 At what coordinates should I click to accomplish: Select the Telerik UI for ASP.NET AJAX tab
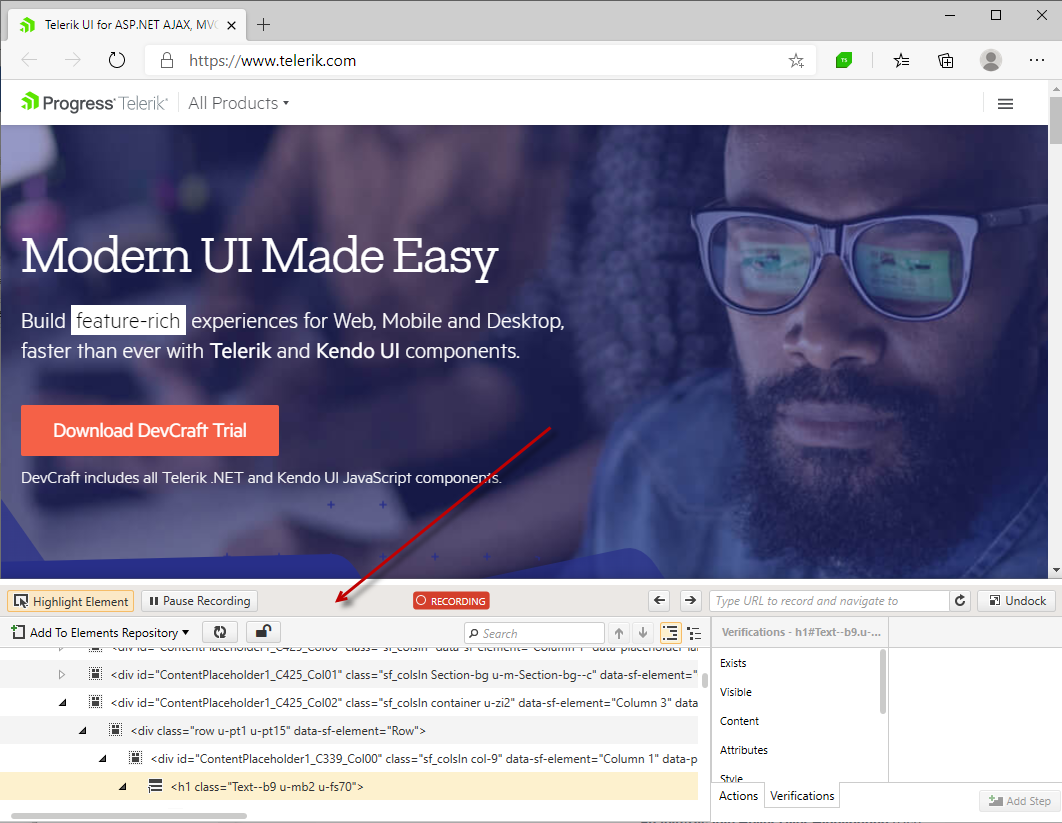pyautogui.click(x=127, y=25)
